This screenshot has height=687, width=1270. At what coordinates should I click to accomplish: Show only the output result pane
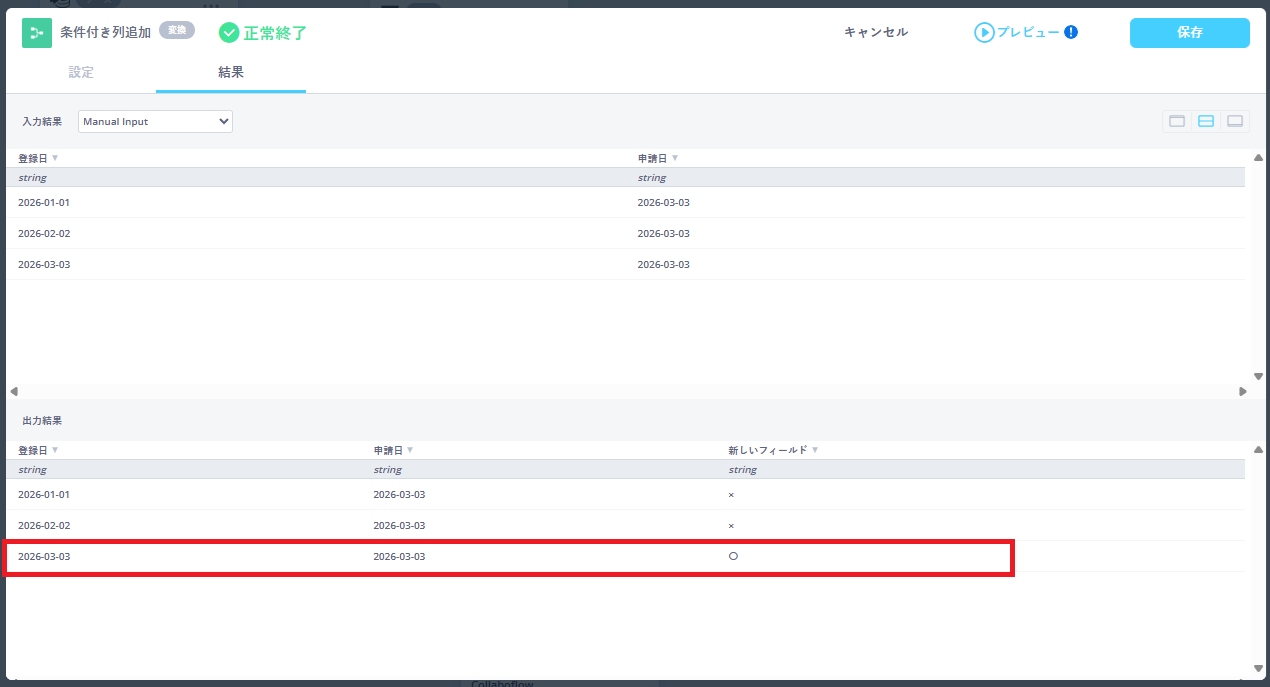click(1235, 121)
